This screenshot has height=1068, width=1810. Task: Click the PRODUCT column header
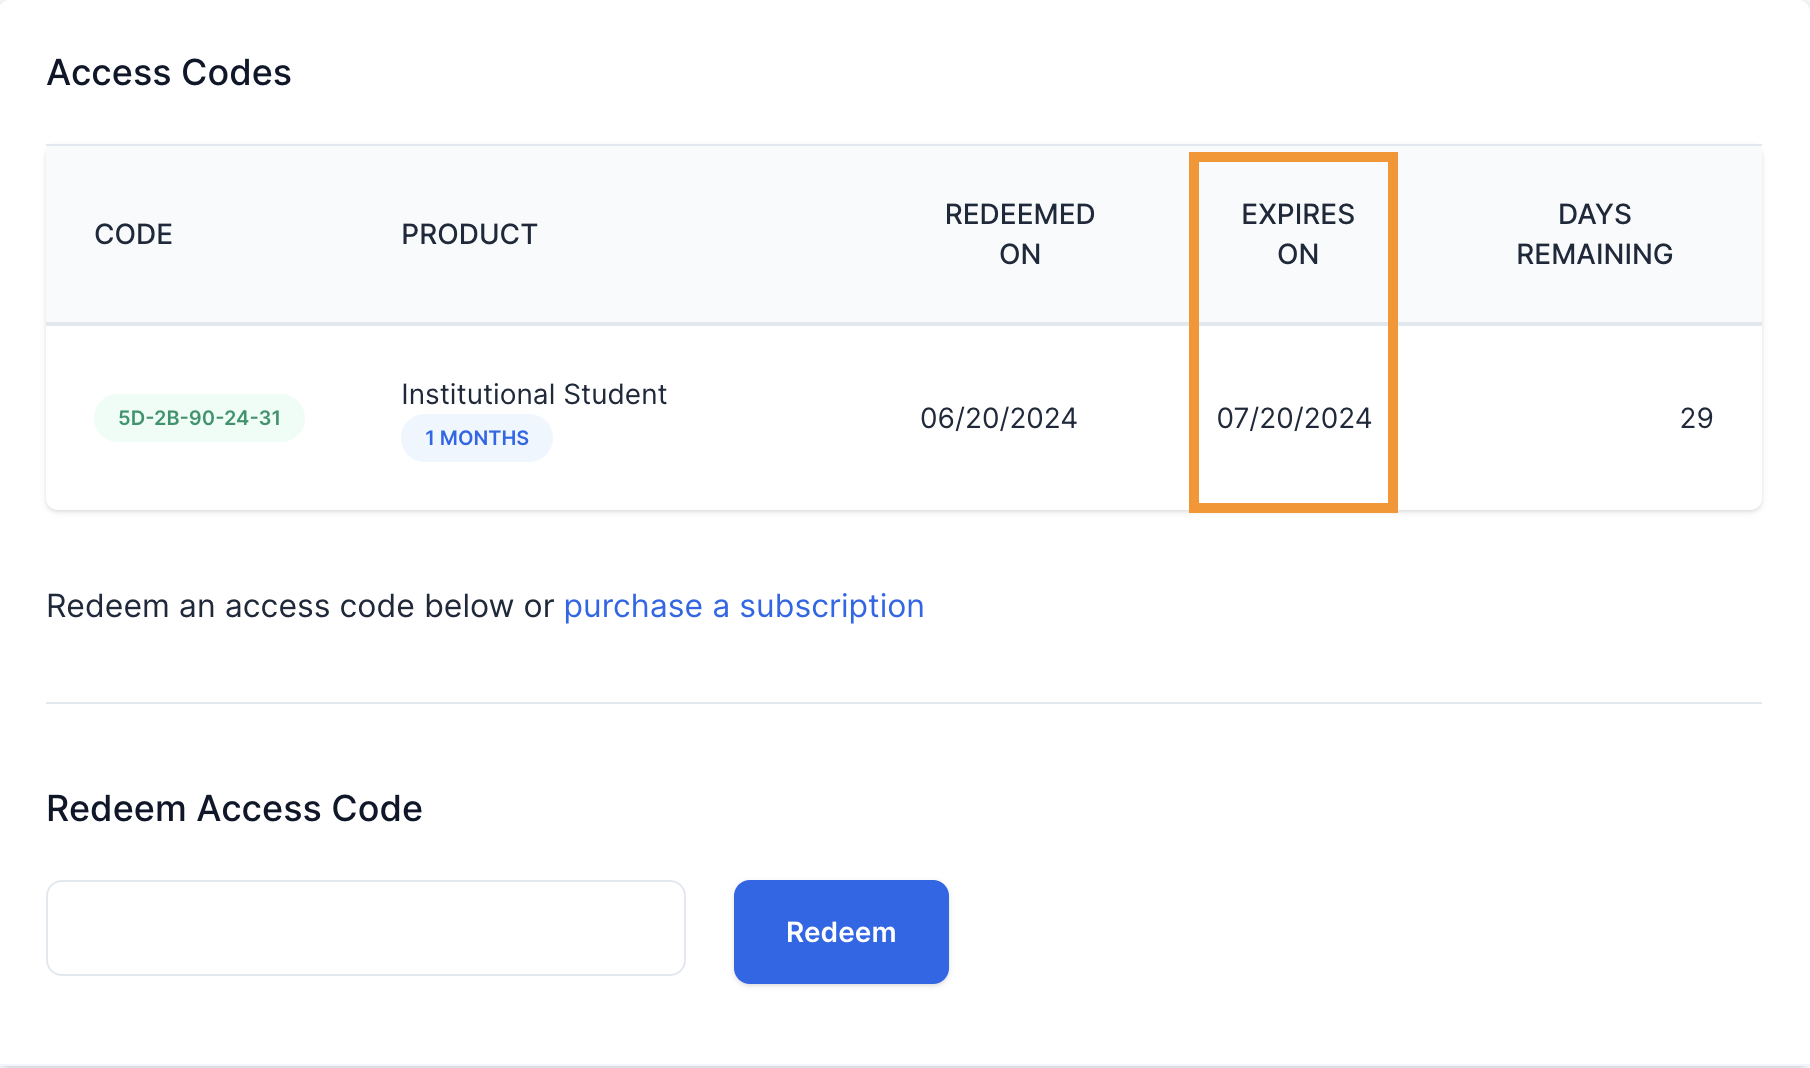click(468, 234)
